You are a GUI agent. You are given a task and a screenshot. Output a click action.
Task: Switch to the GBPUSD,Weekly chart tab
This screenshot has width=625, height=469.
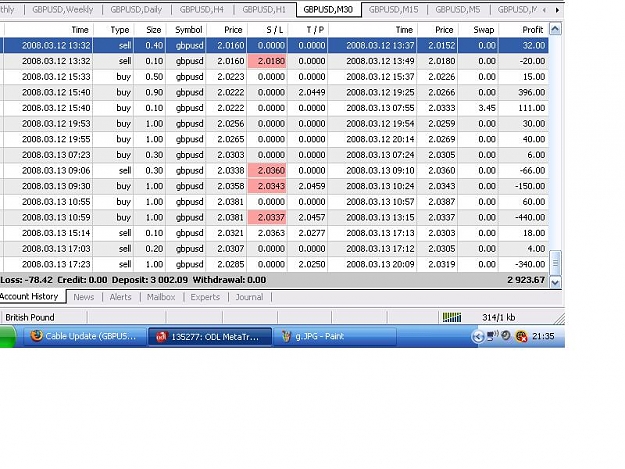coord(63,10)
